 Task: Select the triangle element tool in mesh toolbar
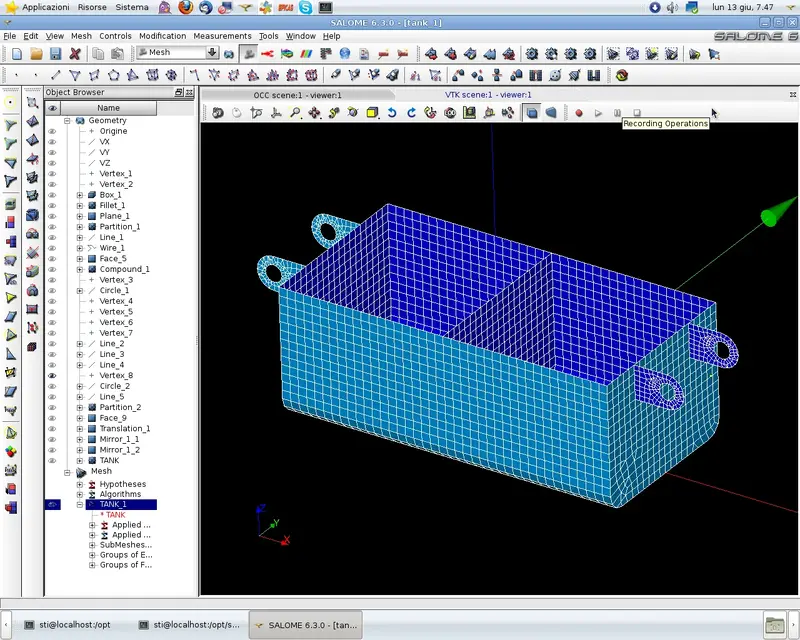[75, 76]
